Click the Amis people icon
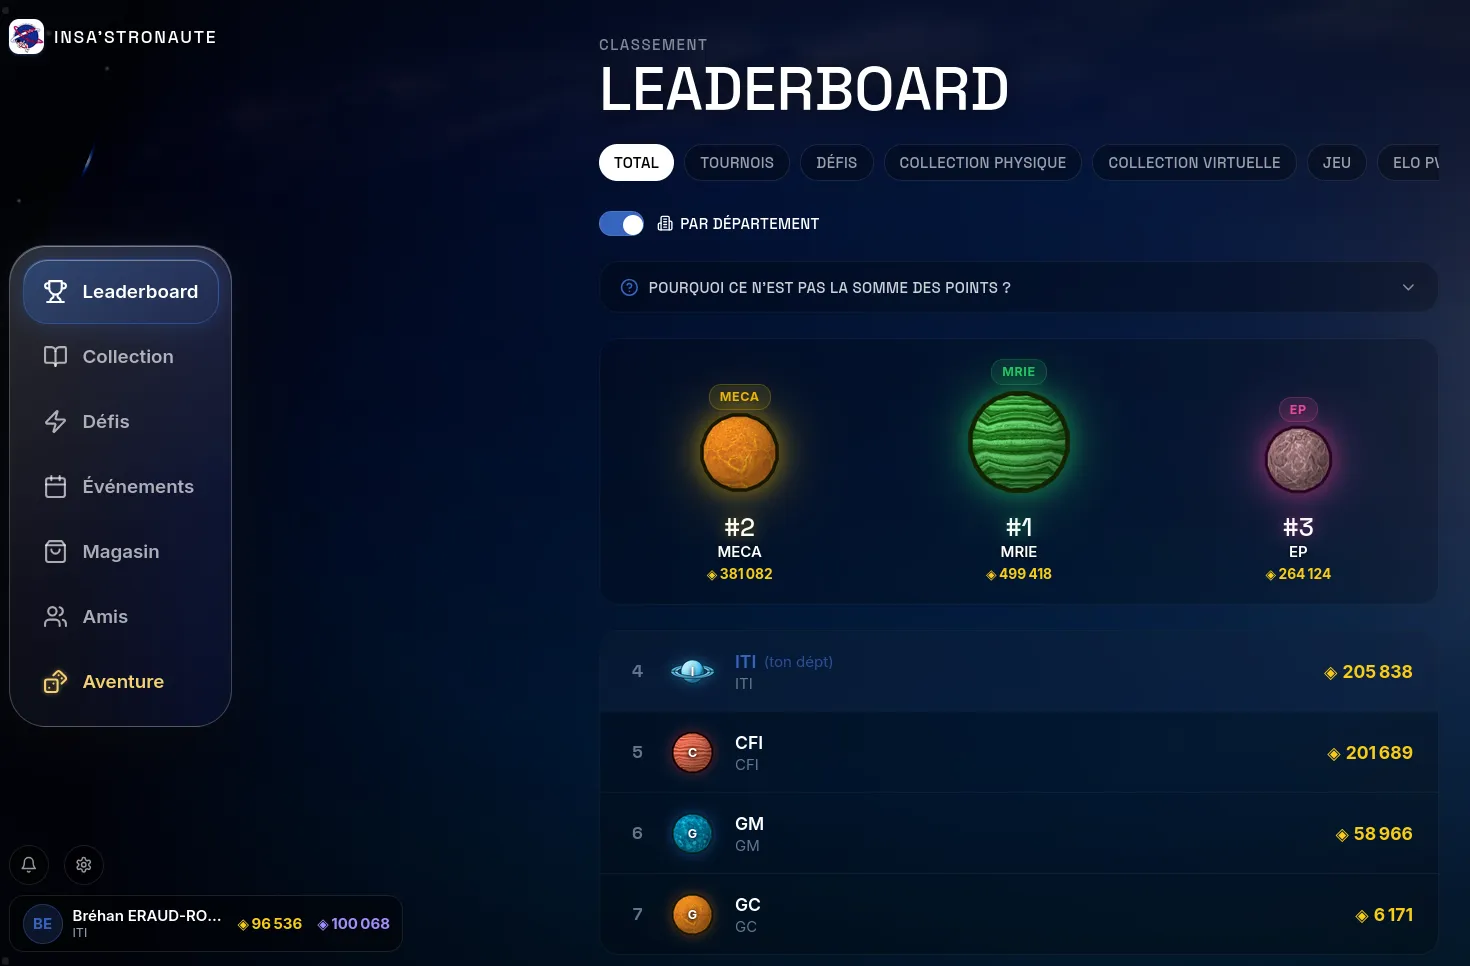The width and height of the screenshot is (1470, 966). point(56,616)
